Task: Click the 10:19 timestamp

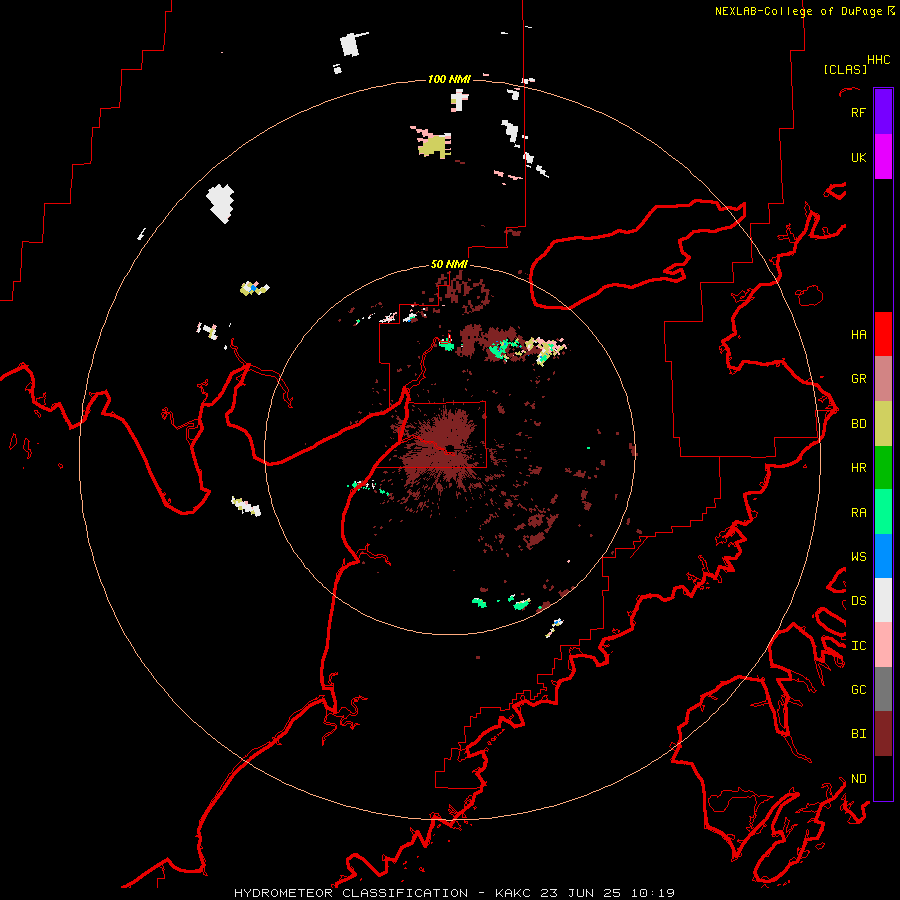Action: point(653,893)
